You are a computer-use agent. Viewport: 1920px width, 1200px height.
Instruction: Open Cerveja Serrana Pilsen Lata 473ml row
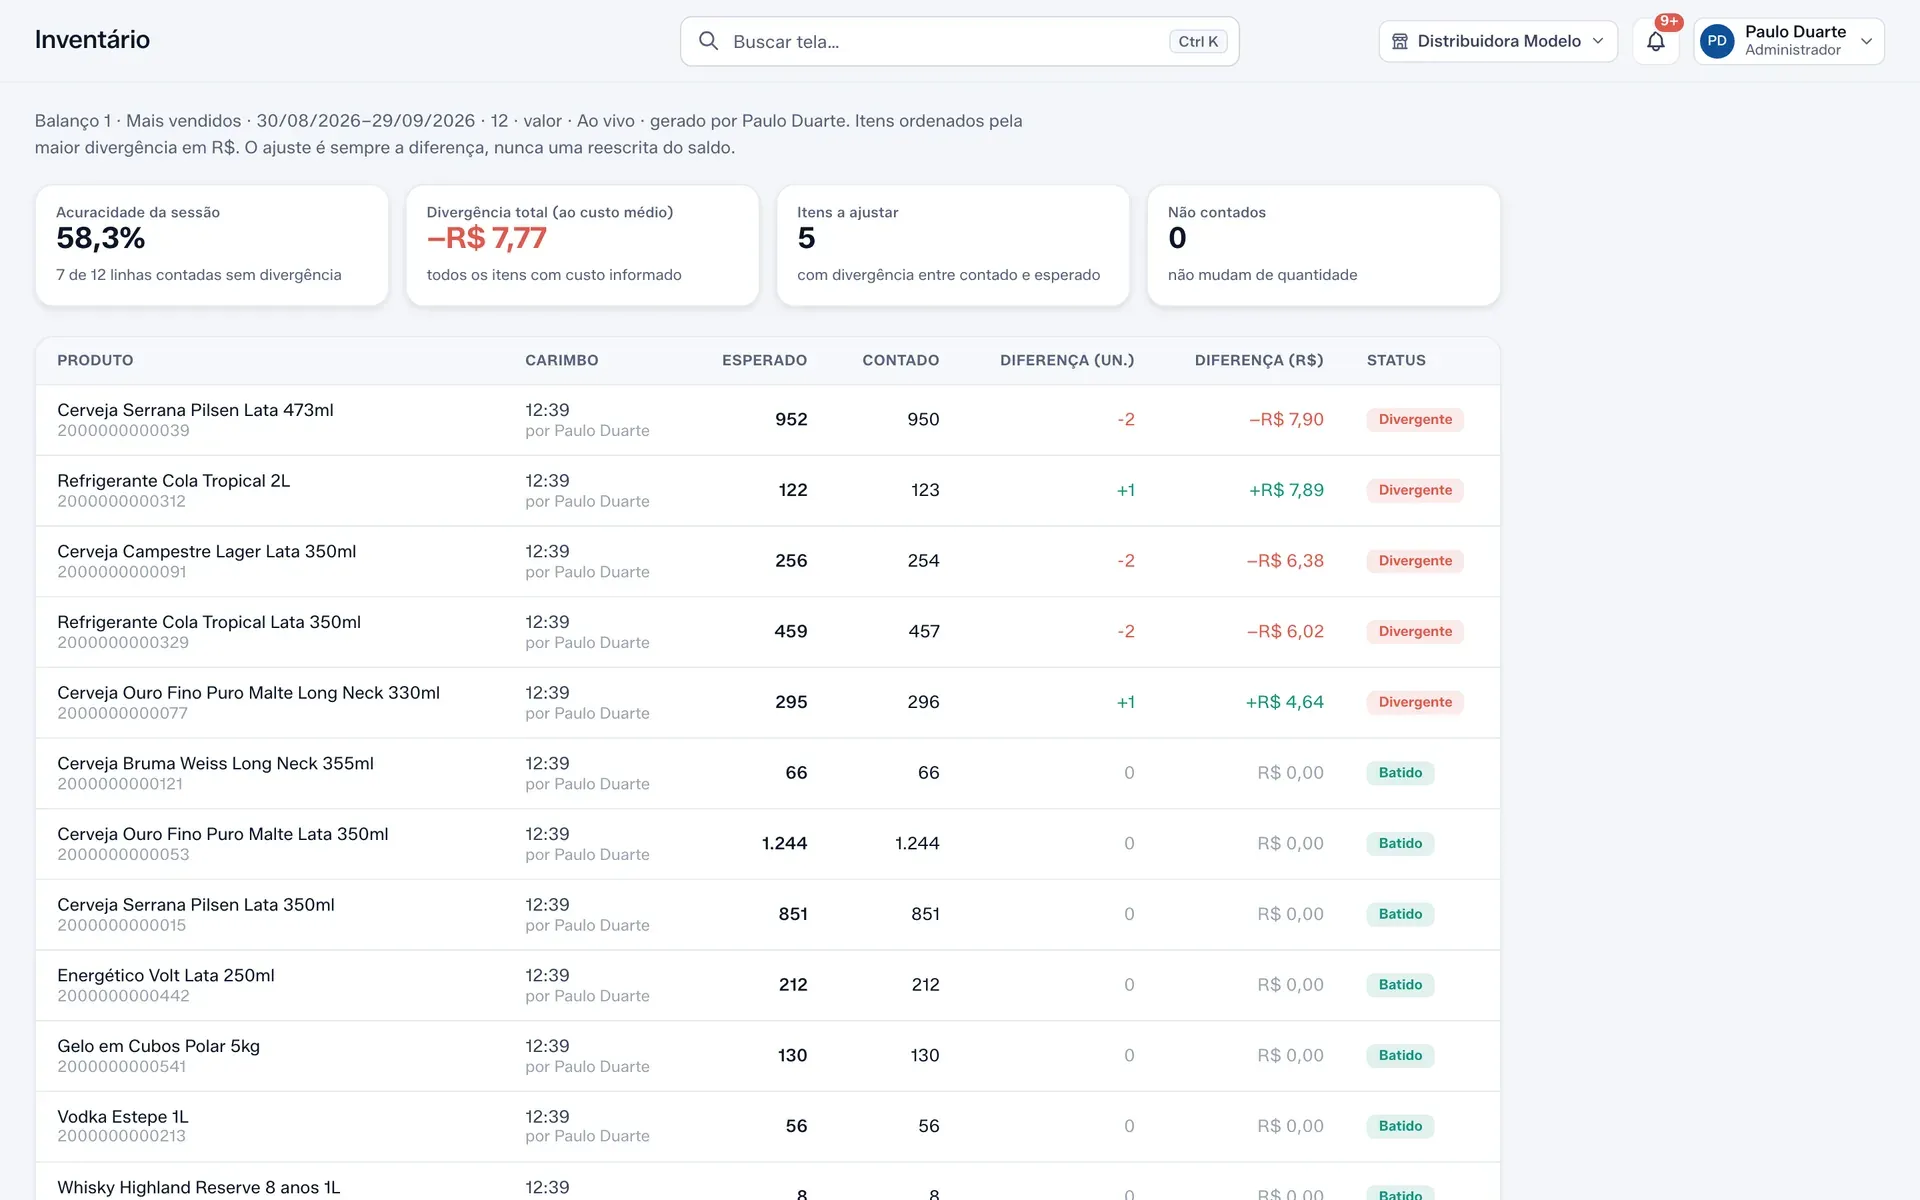[768, 420]
